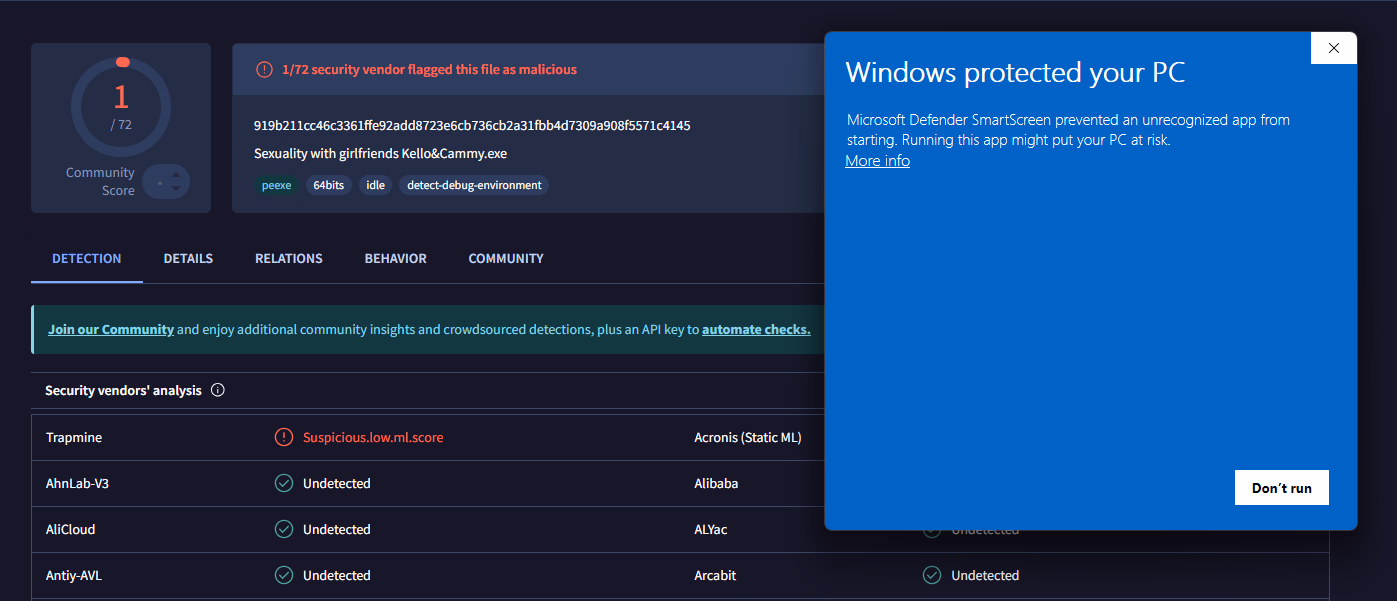The width and height of the screenshot is (1397, 601).
Task: Downvote the community score with down arrow
Action: pyautogui.click(x=176, y=188)
